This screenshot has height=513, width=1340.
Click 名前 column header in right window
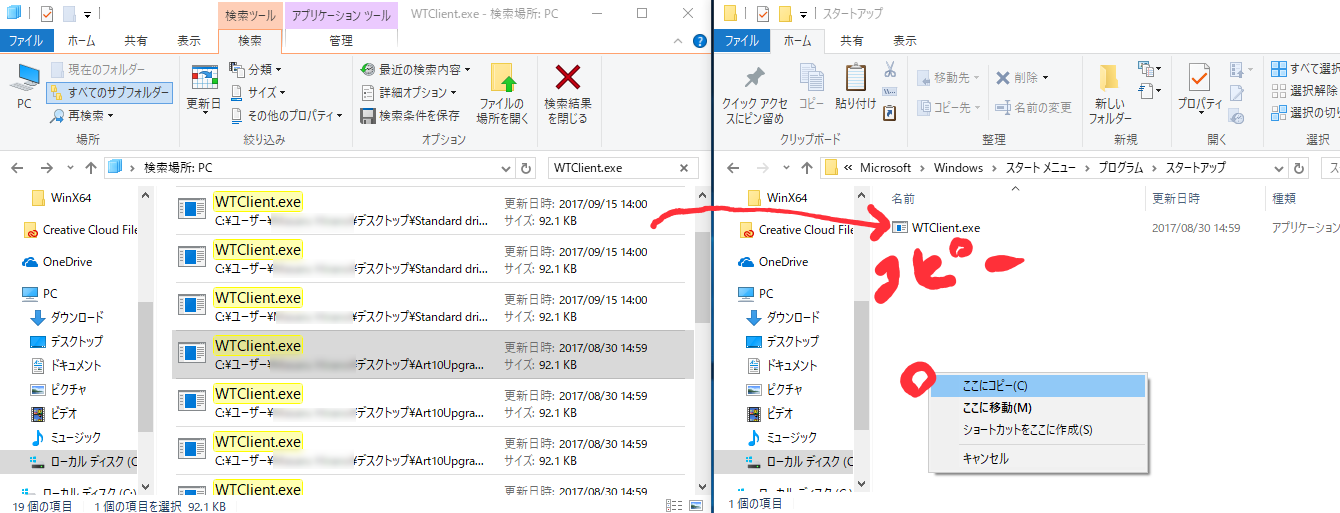(903, 199)
